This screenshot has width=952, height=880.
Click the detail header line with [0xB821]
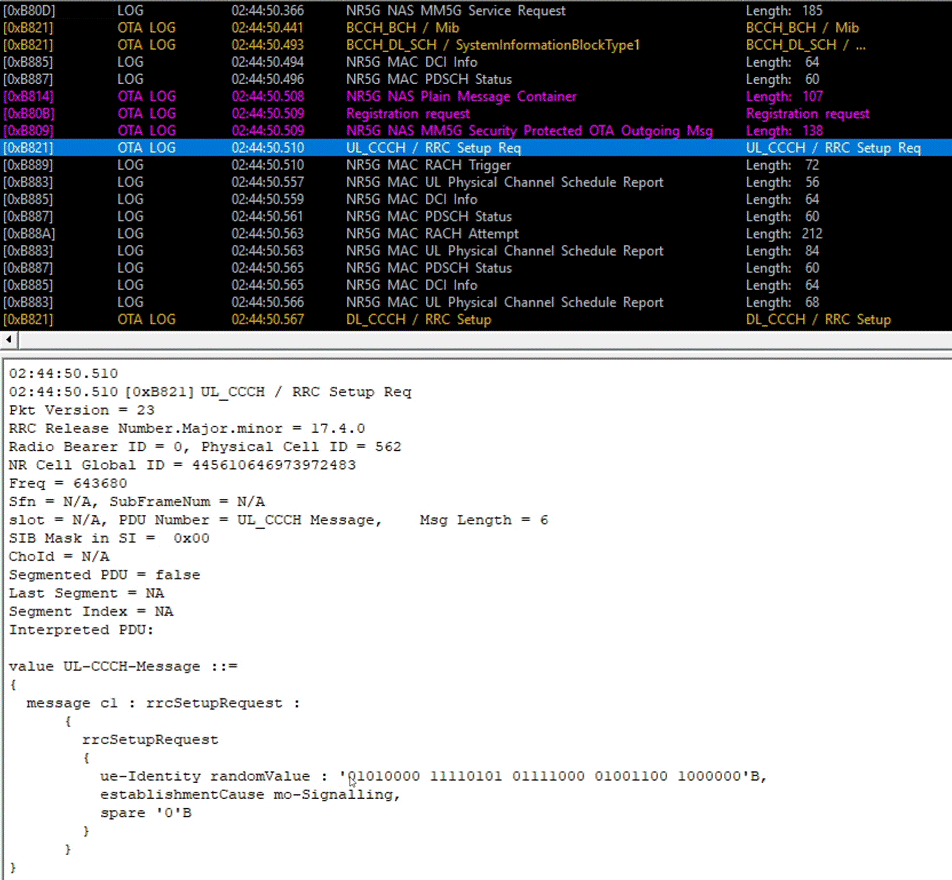point(210,392)
